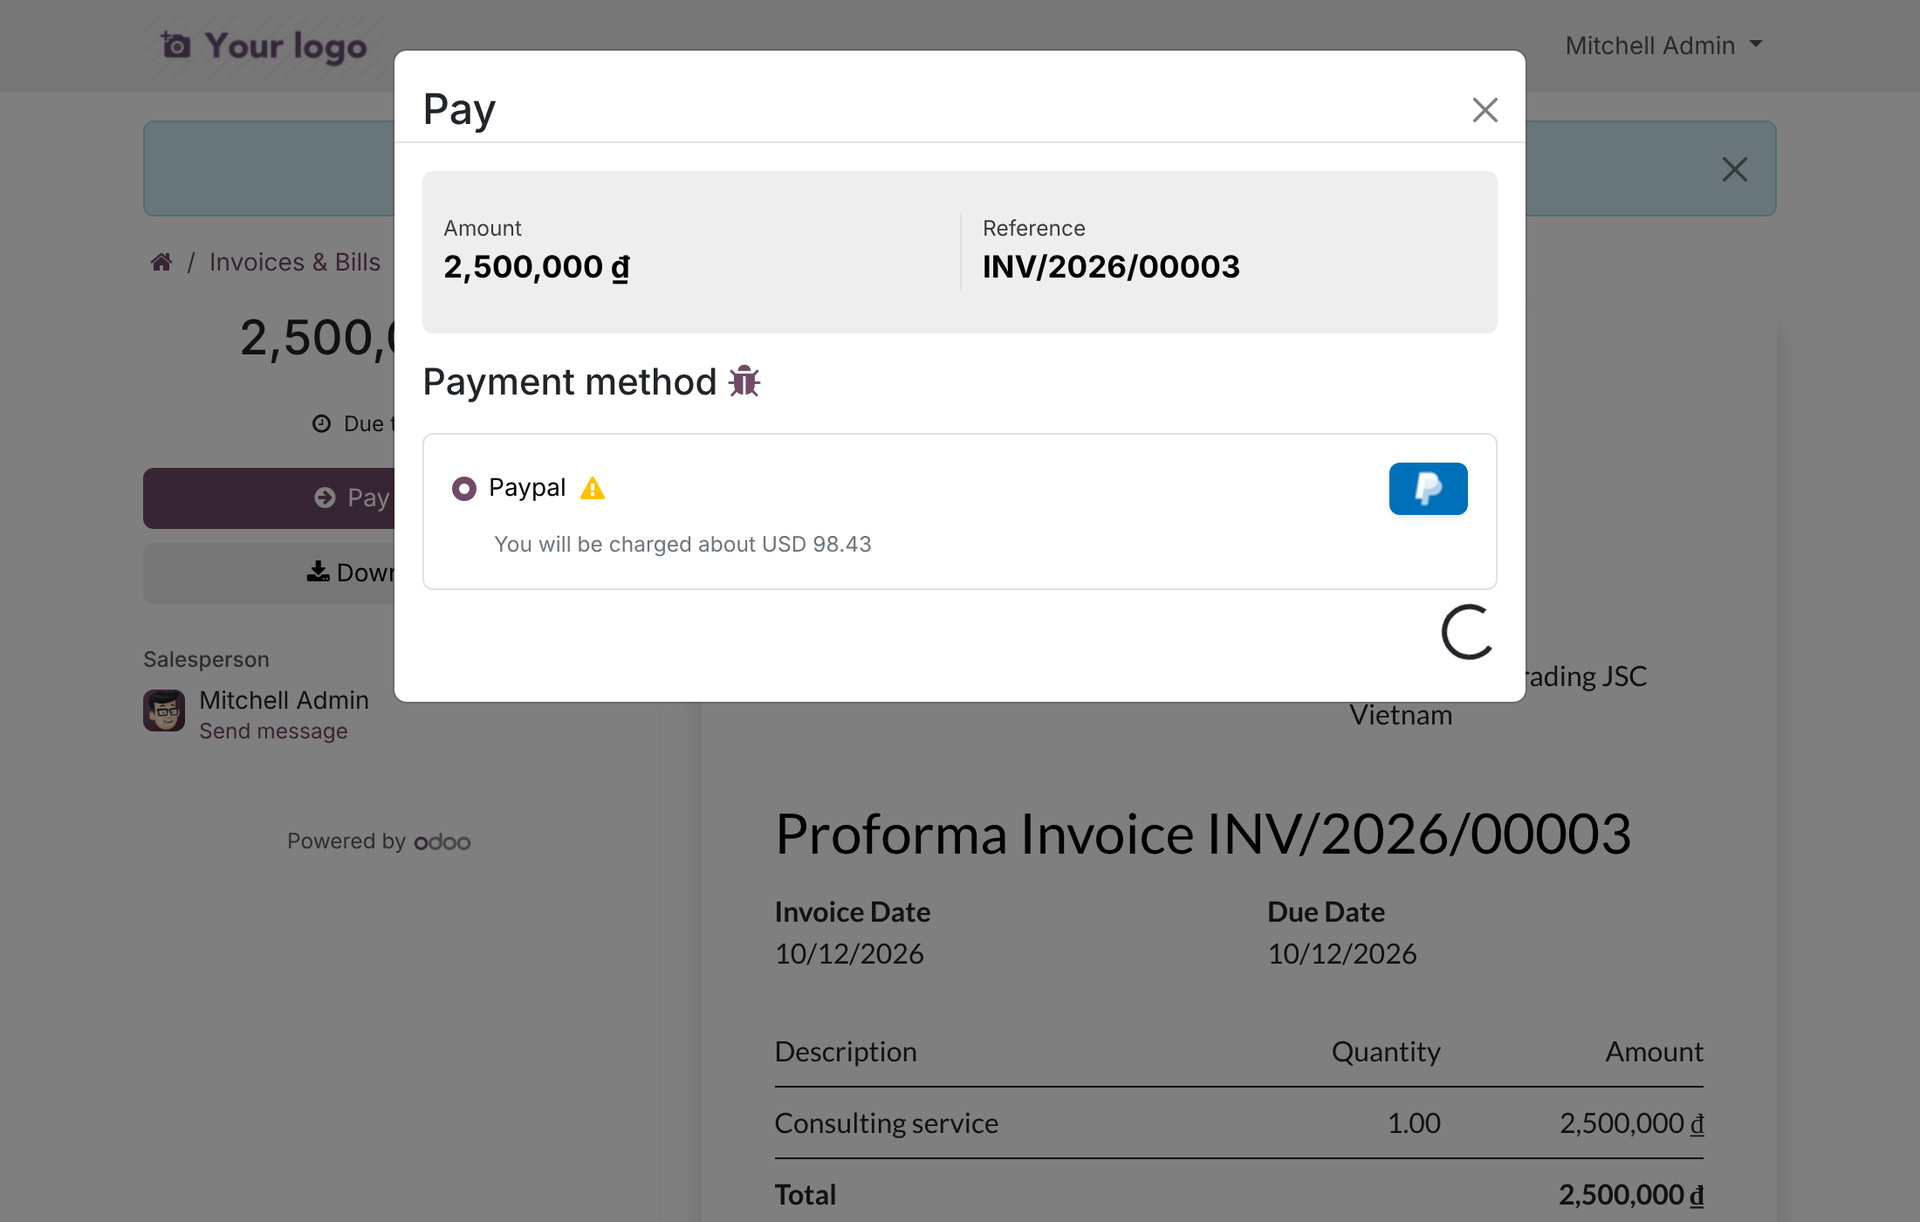Viewport: 1920px width, 1222px height.
Task: Click the amount 2,500,000 ₫ in dialog
Action: point(537,267)
